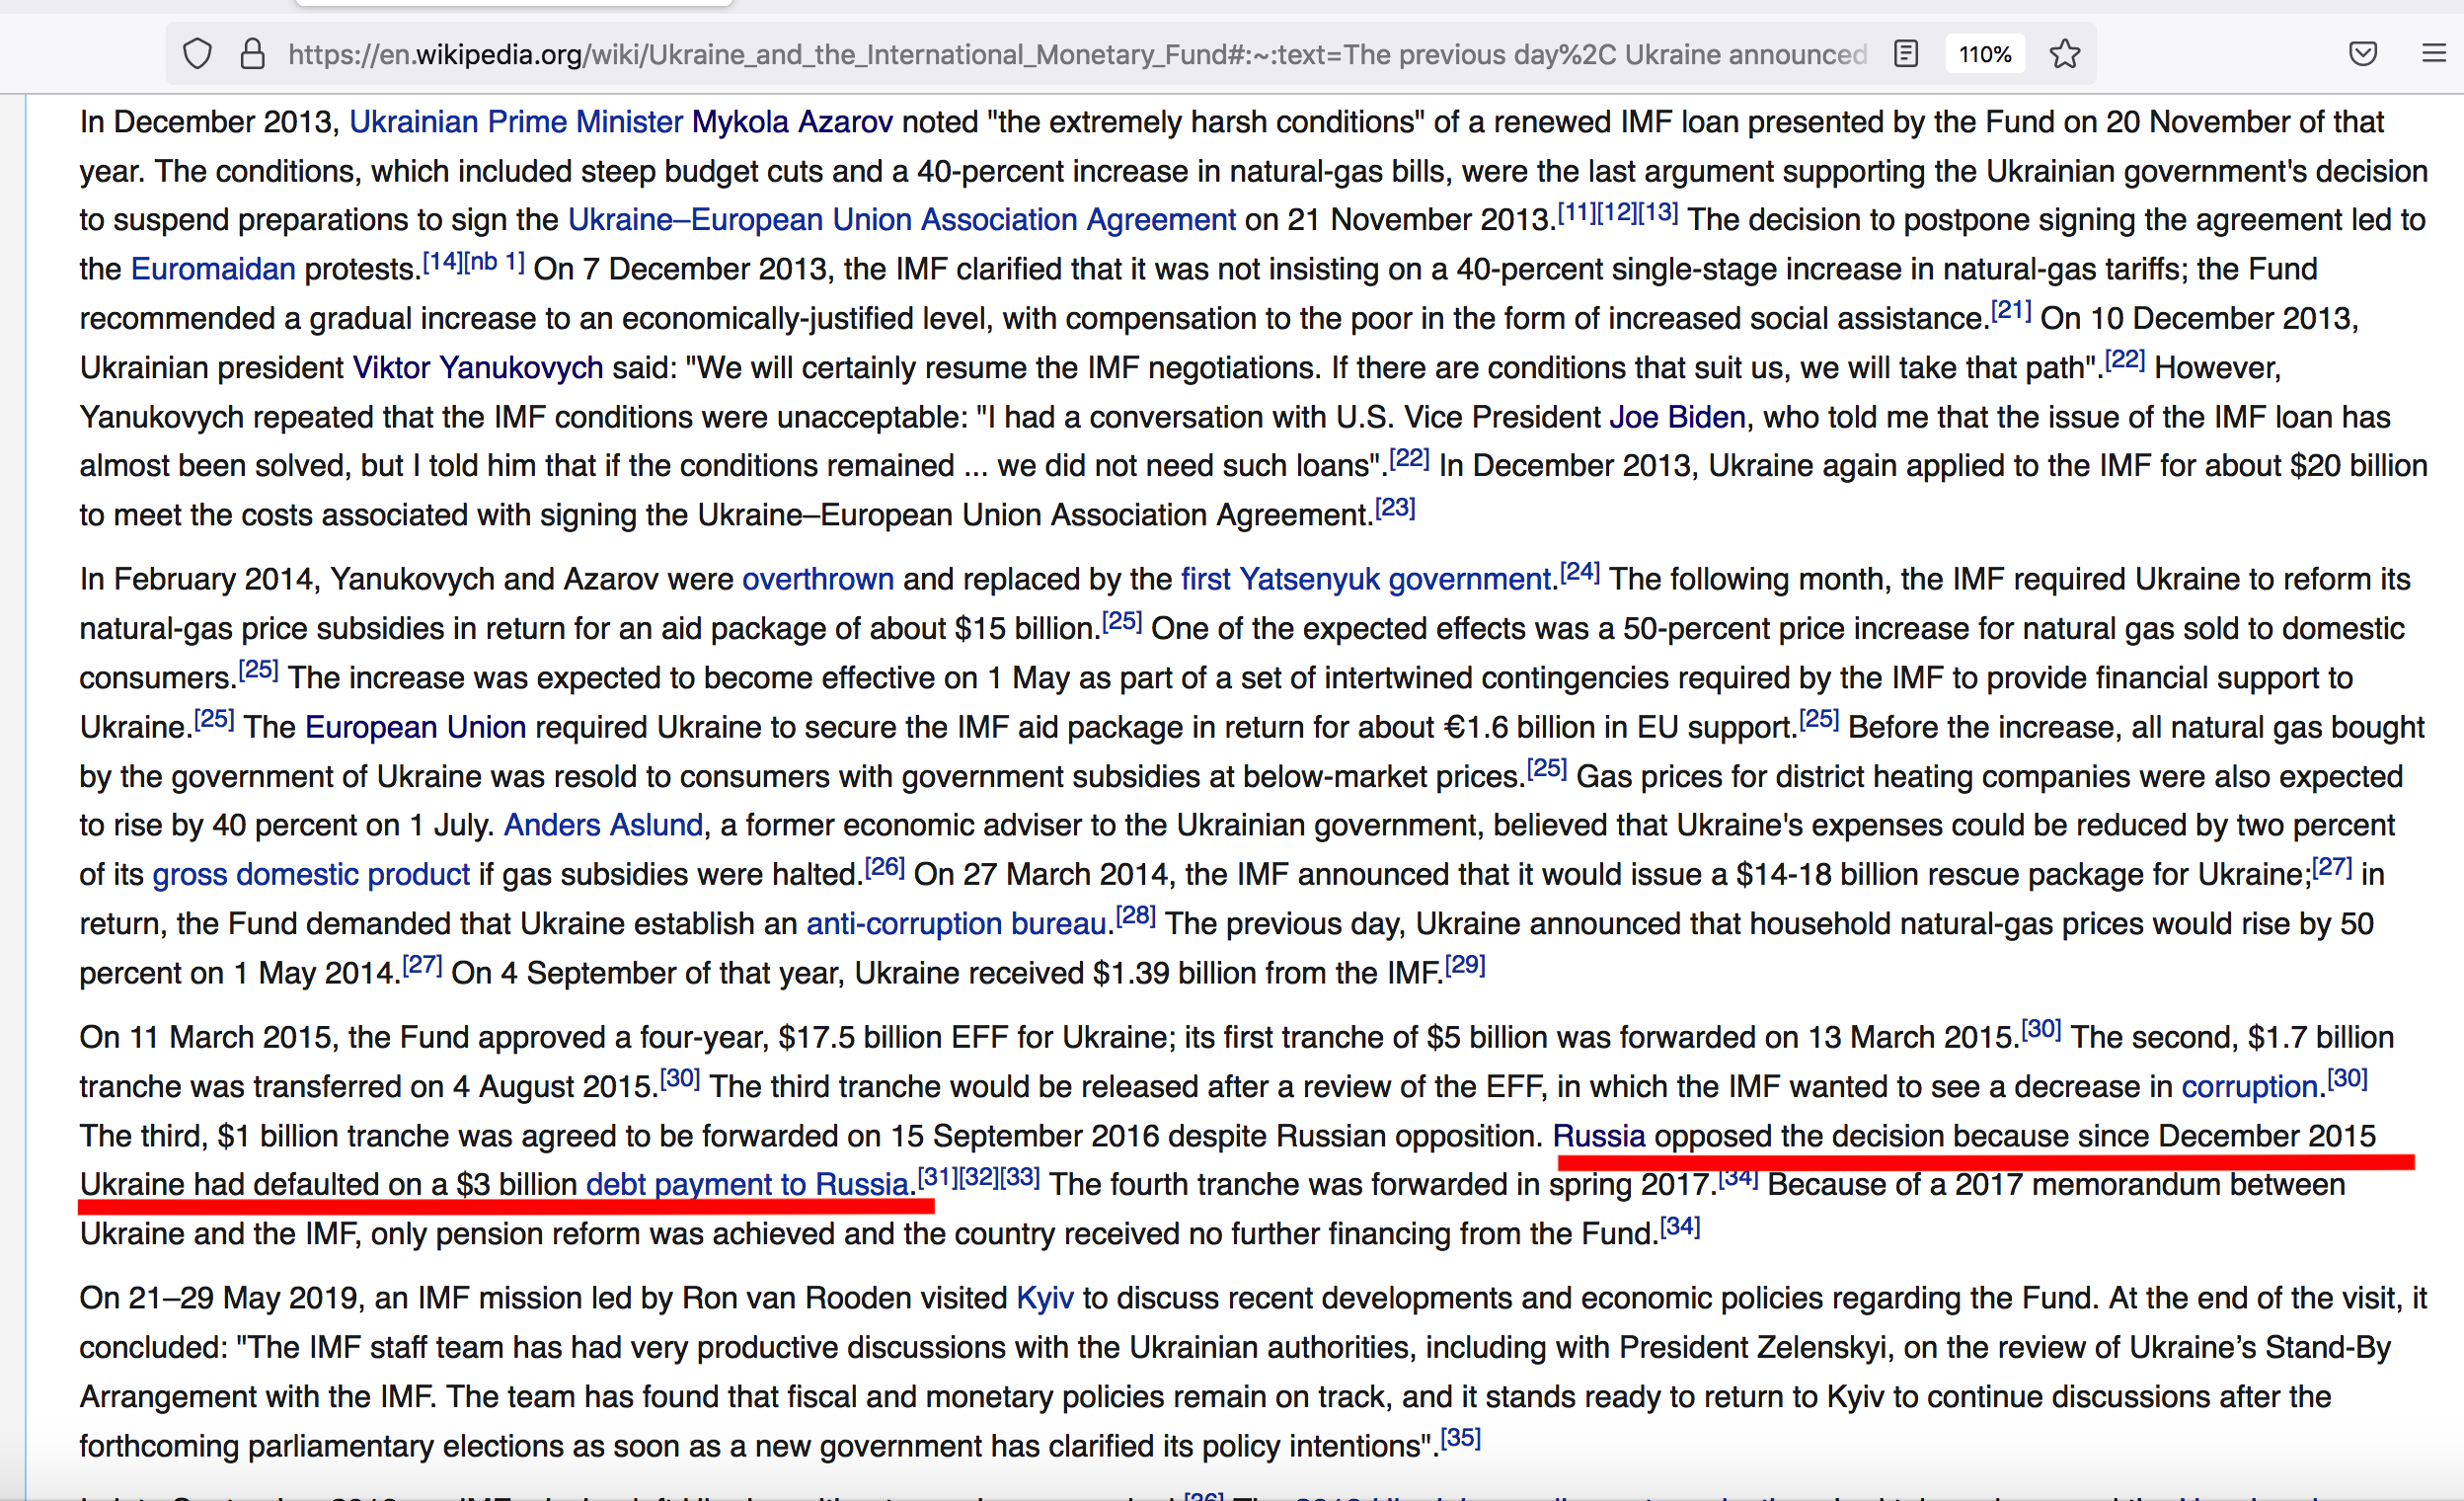Screen dimensions: 2464x1501
Task: Jump to citation [31]
Action: click(937, 1177)
